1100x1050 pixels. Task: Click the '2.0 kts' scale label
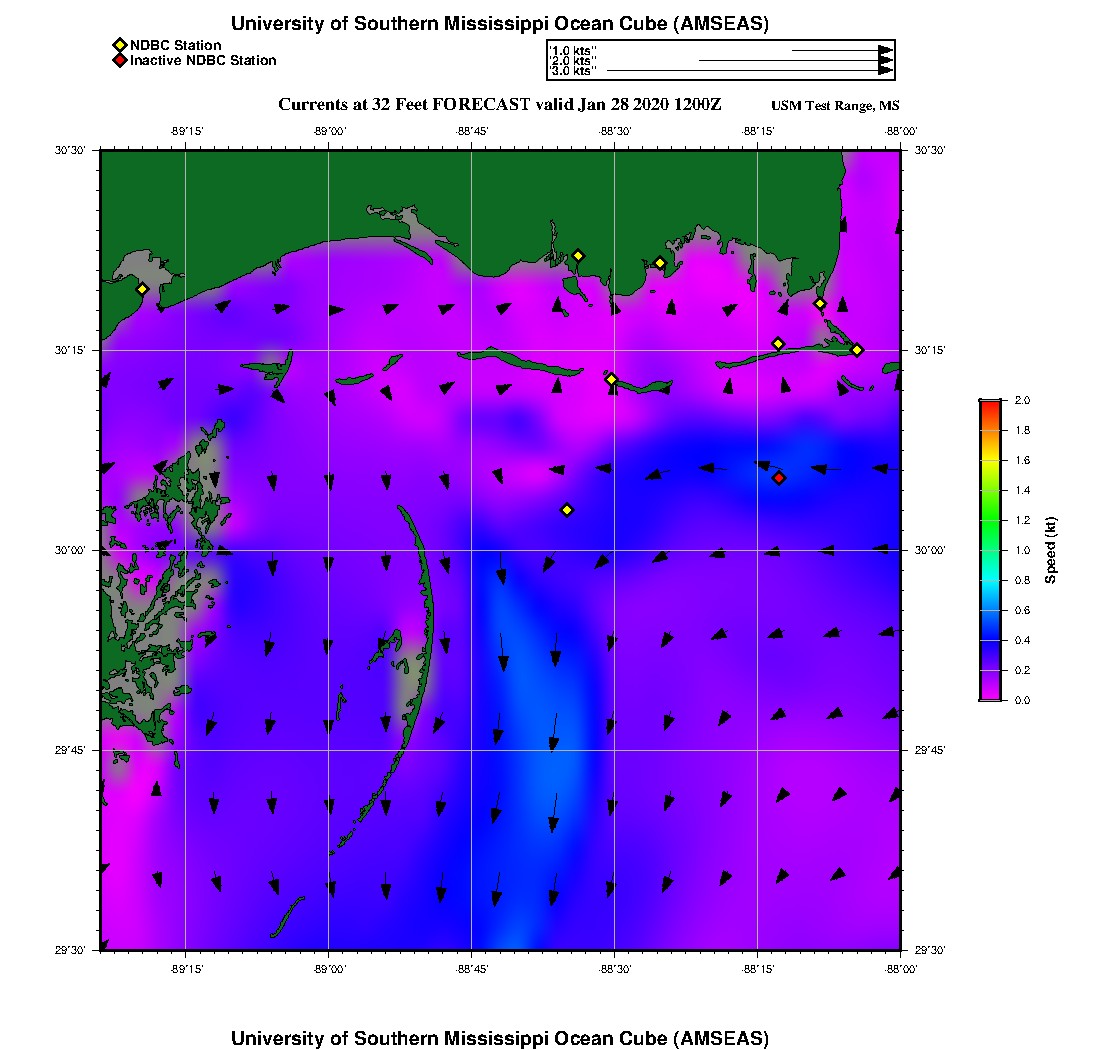tap(573, 61)
